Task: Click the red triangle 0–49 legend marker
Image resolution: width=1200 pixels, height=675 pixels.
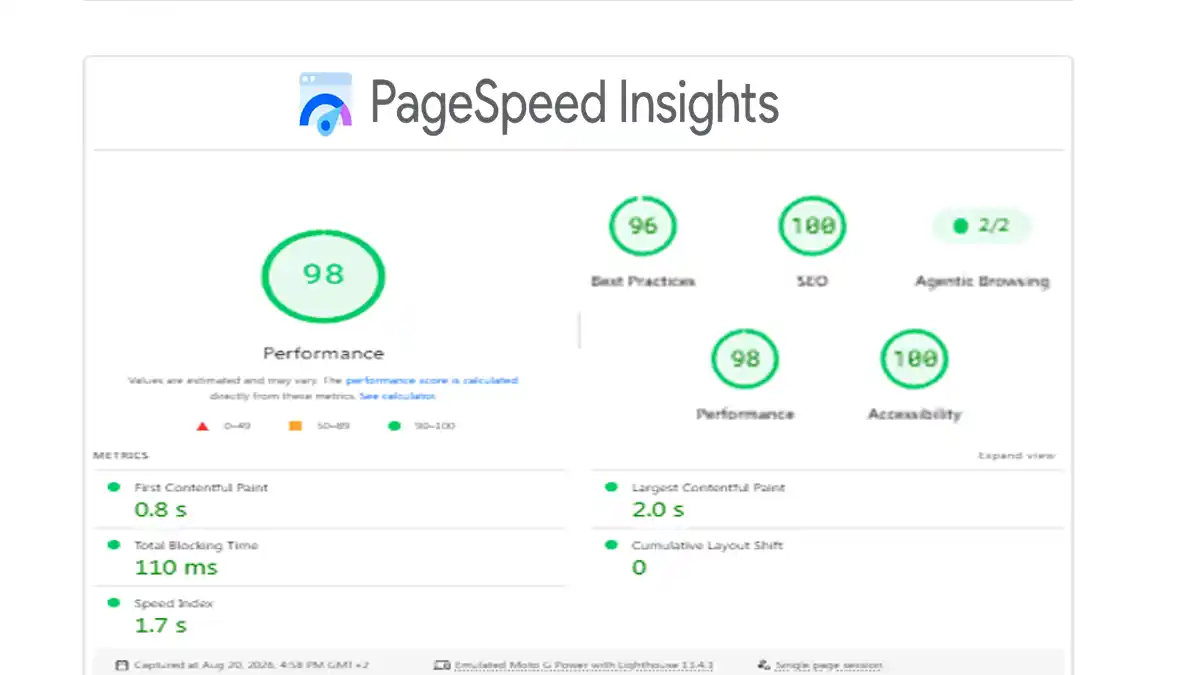Action: pyautogui.click(x=202, y=426)
